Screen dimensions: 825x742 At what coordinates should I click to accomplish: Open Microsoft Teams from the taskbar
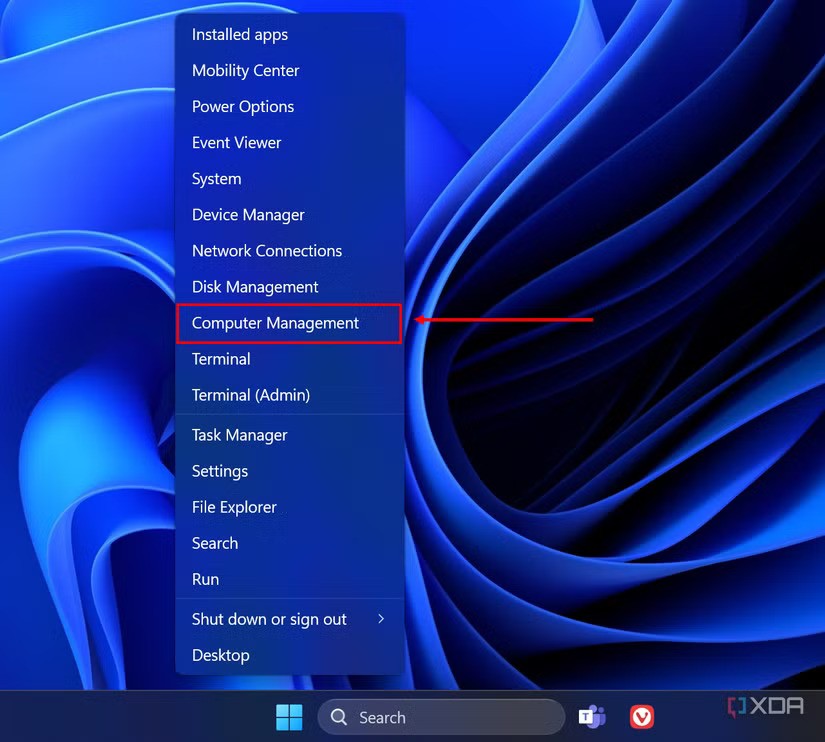point(592,717)
